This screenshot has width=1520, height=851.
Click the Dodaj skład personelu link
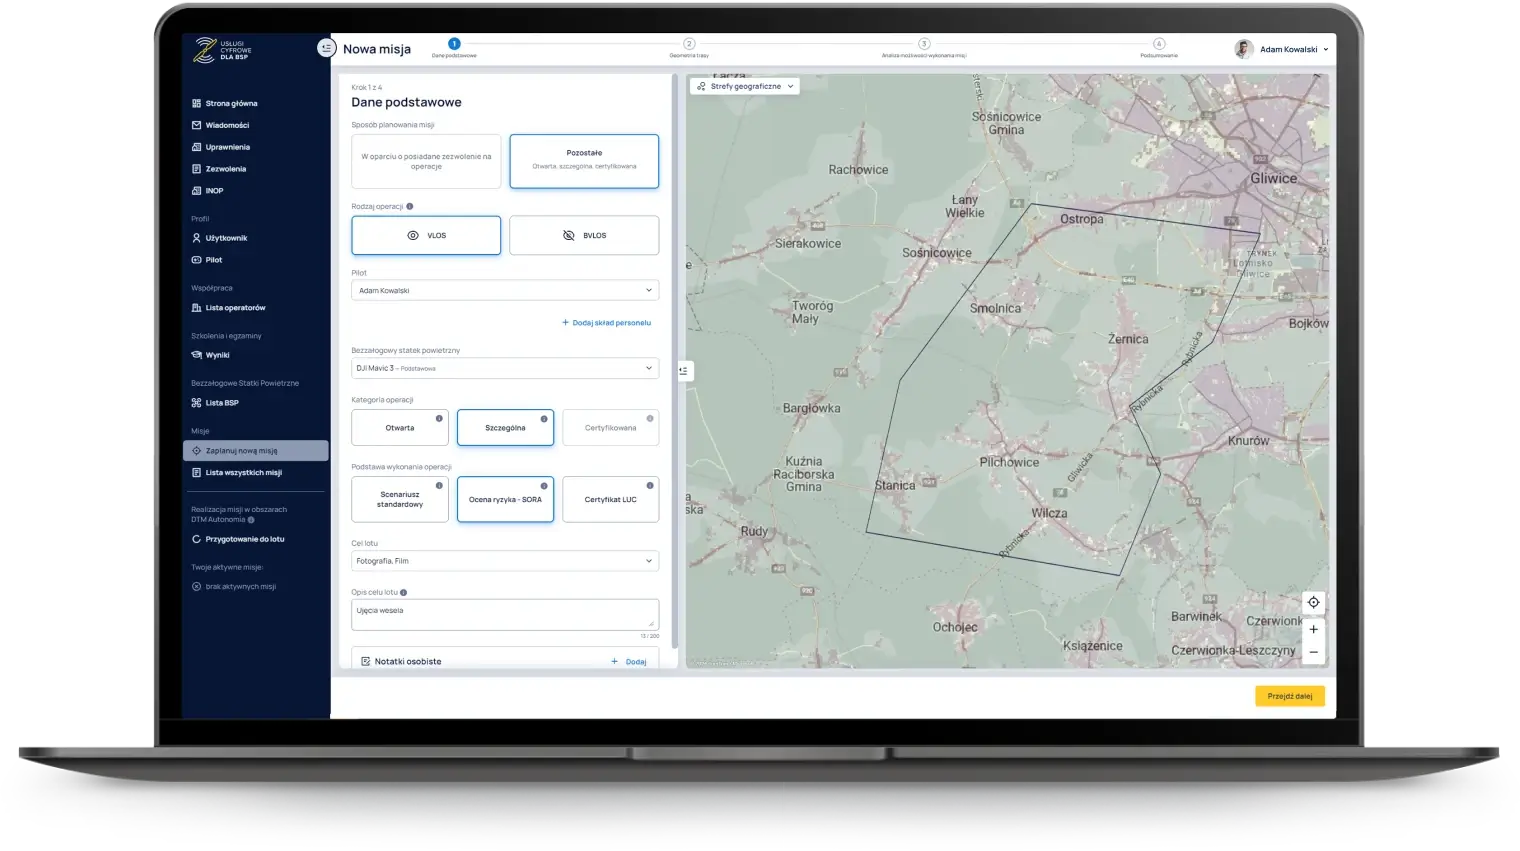tap(607, 323)
